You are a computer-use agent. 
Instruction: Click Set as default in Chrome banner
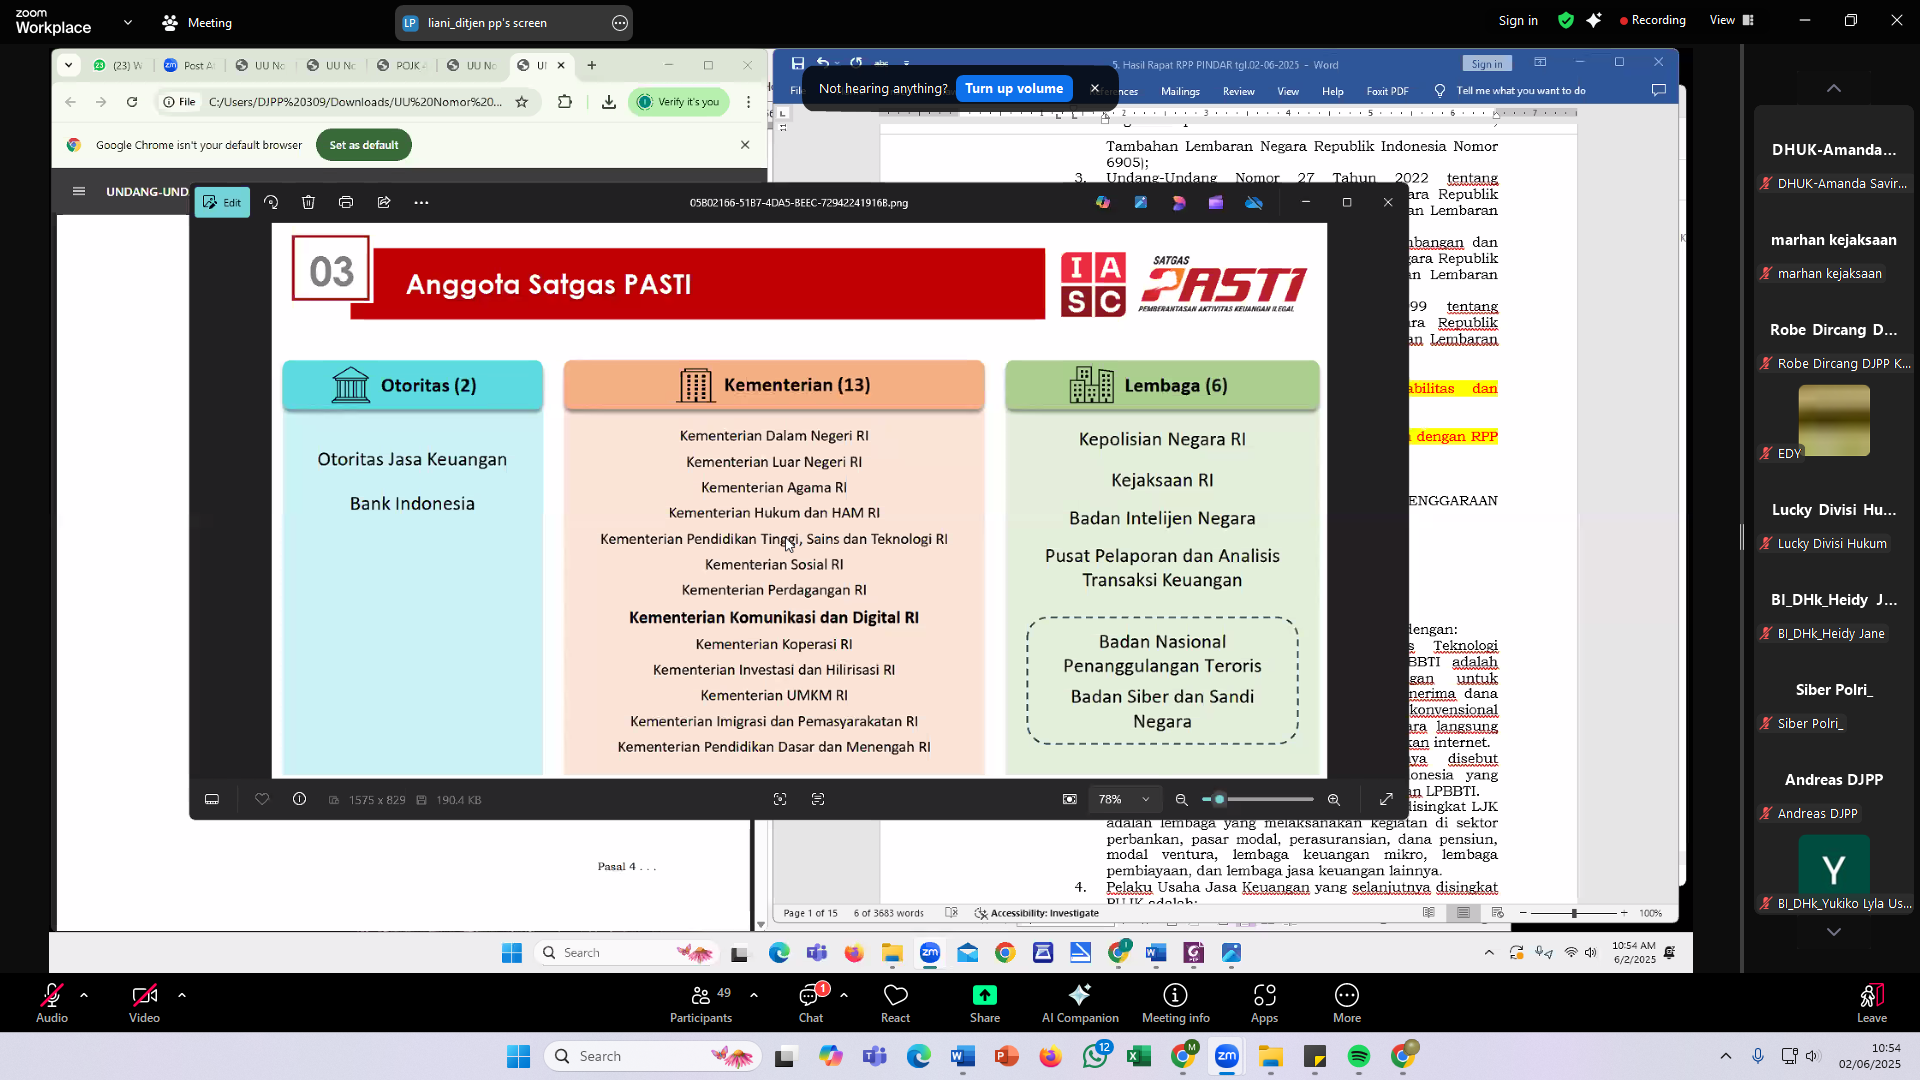pyautogui.click(x=364, y=145)
